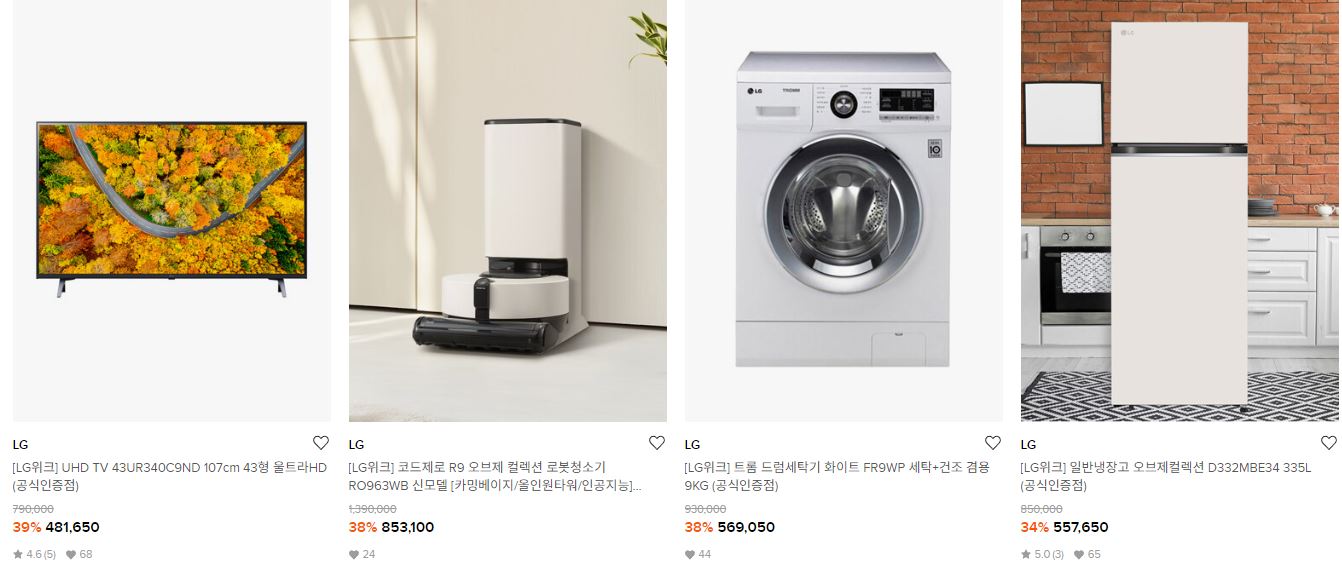Image resolution: width=1342 pixels, height=569 pixels.
Task: View the beige refrigerator product image
Action: click(x=1179, y=211)
